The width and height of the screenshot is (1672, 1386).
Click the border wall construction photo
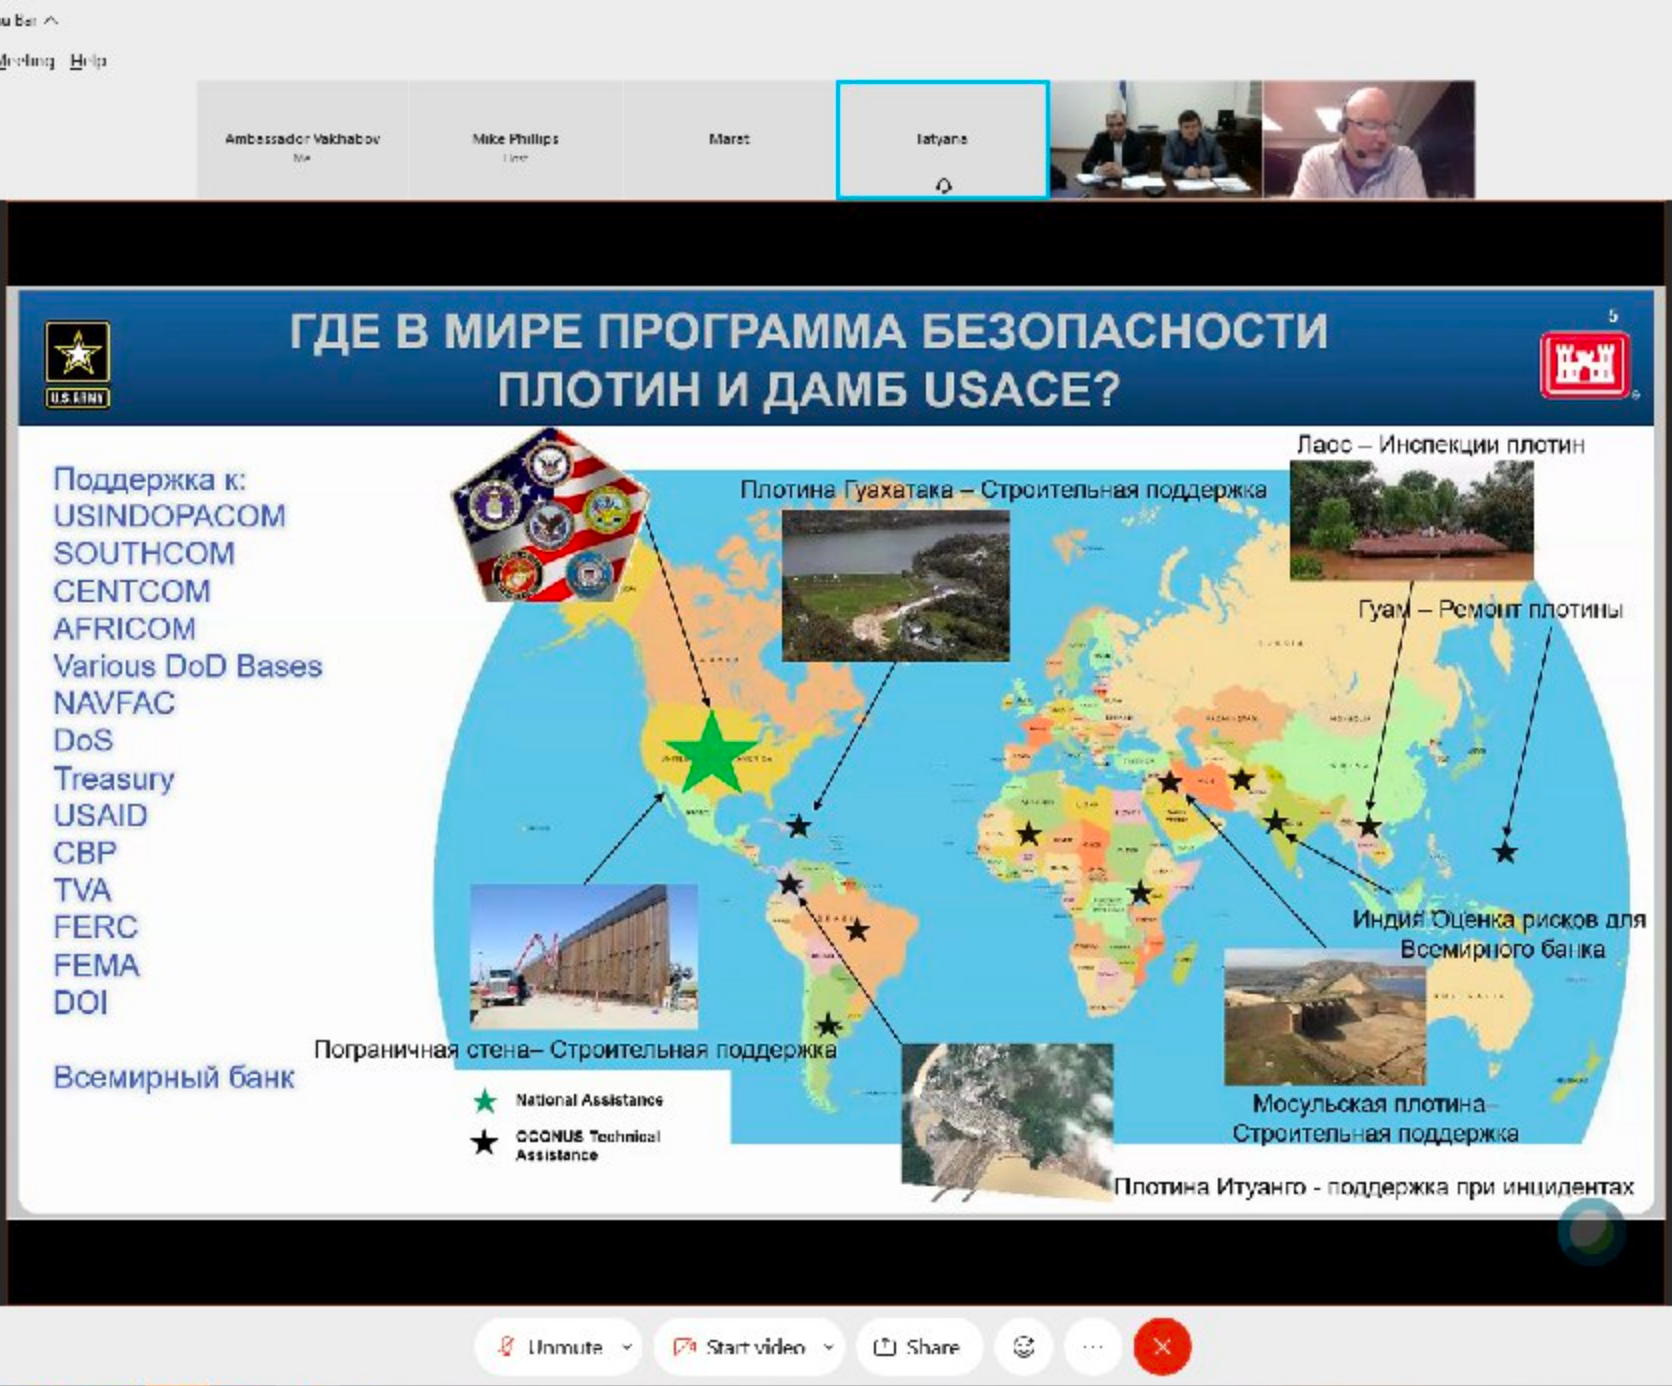[584, 956]
